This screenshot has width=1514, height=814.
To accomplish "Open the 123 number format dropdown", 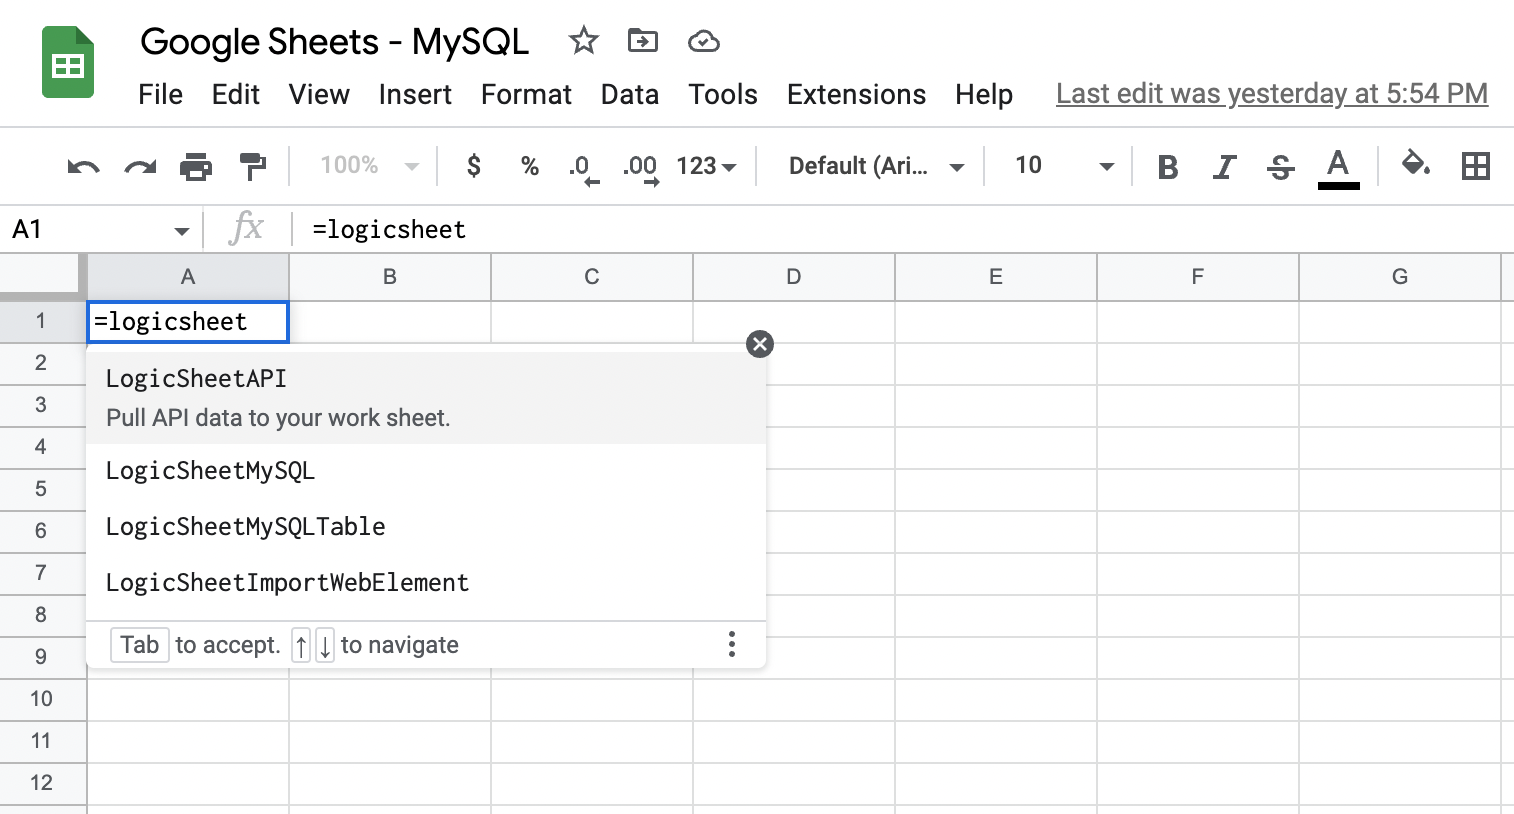I will coord(706,166).
